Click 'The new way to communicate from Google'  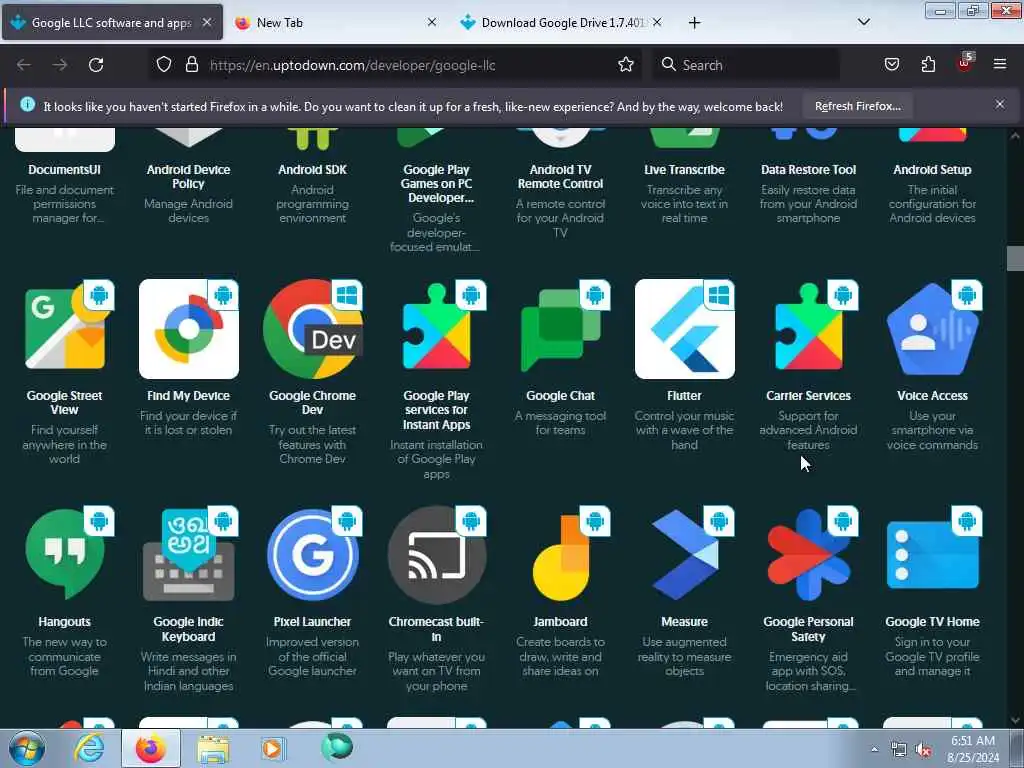(65, 656)
